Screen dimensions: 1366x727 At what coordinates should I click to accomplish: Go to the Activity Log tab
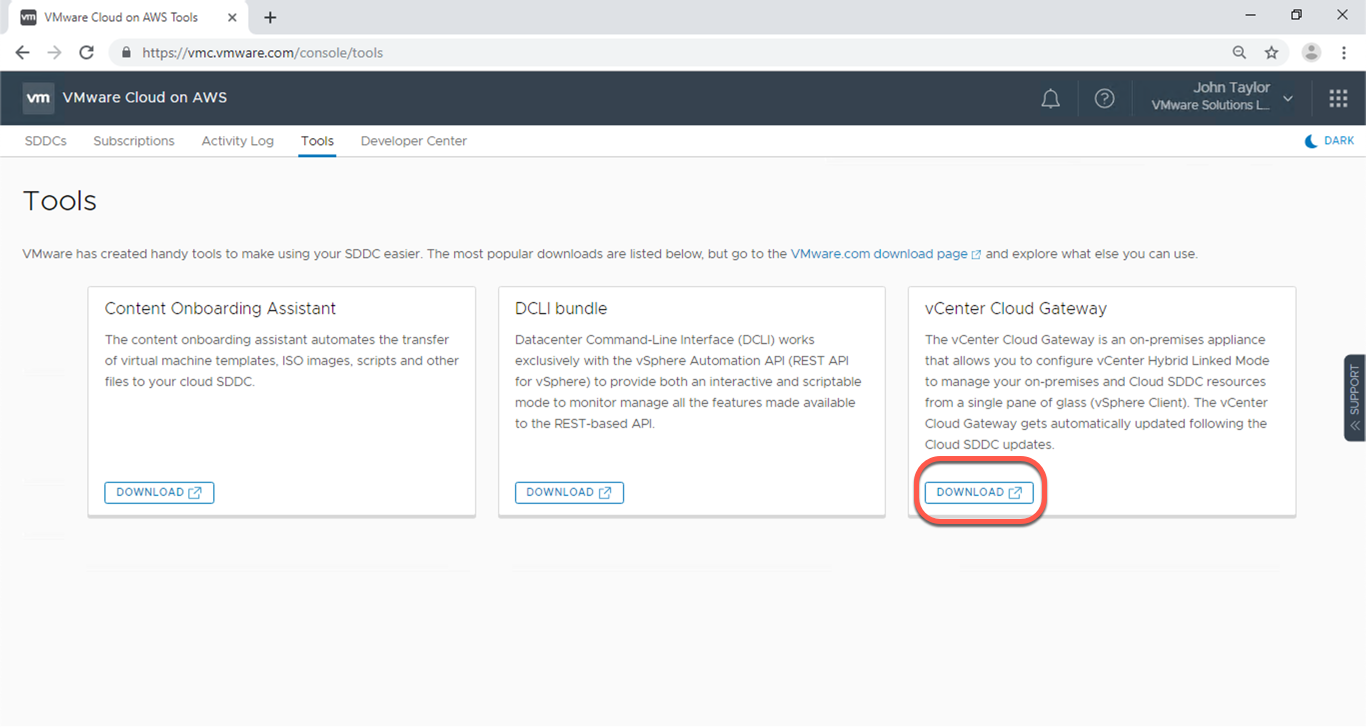(237, 141)
